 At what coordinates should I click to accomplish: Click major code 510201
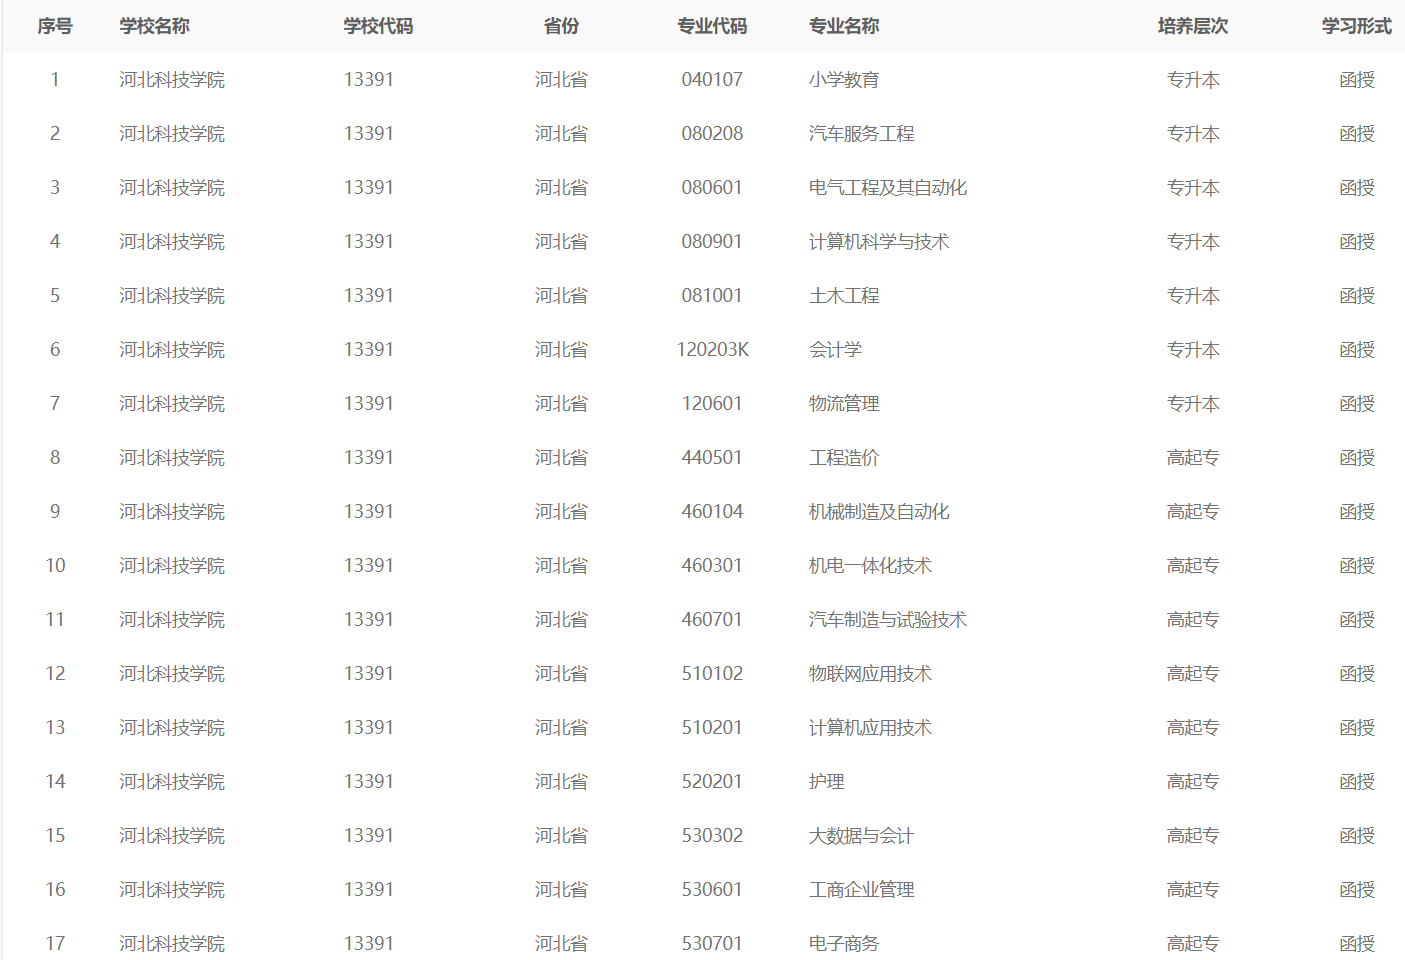coord(712,728)
